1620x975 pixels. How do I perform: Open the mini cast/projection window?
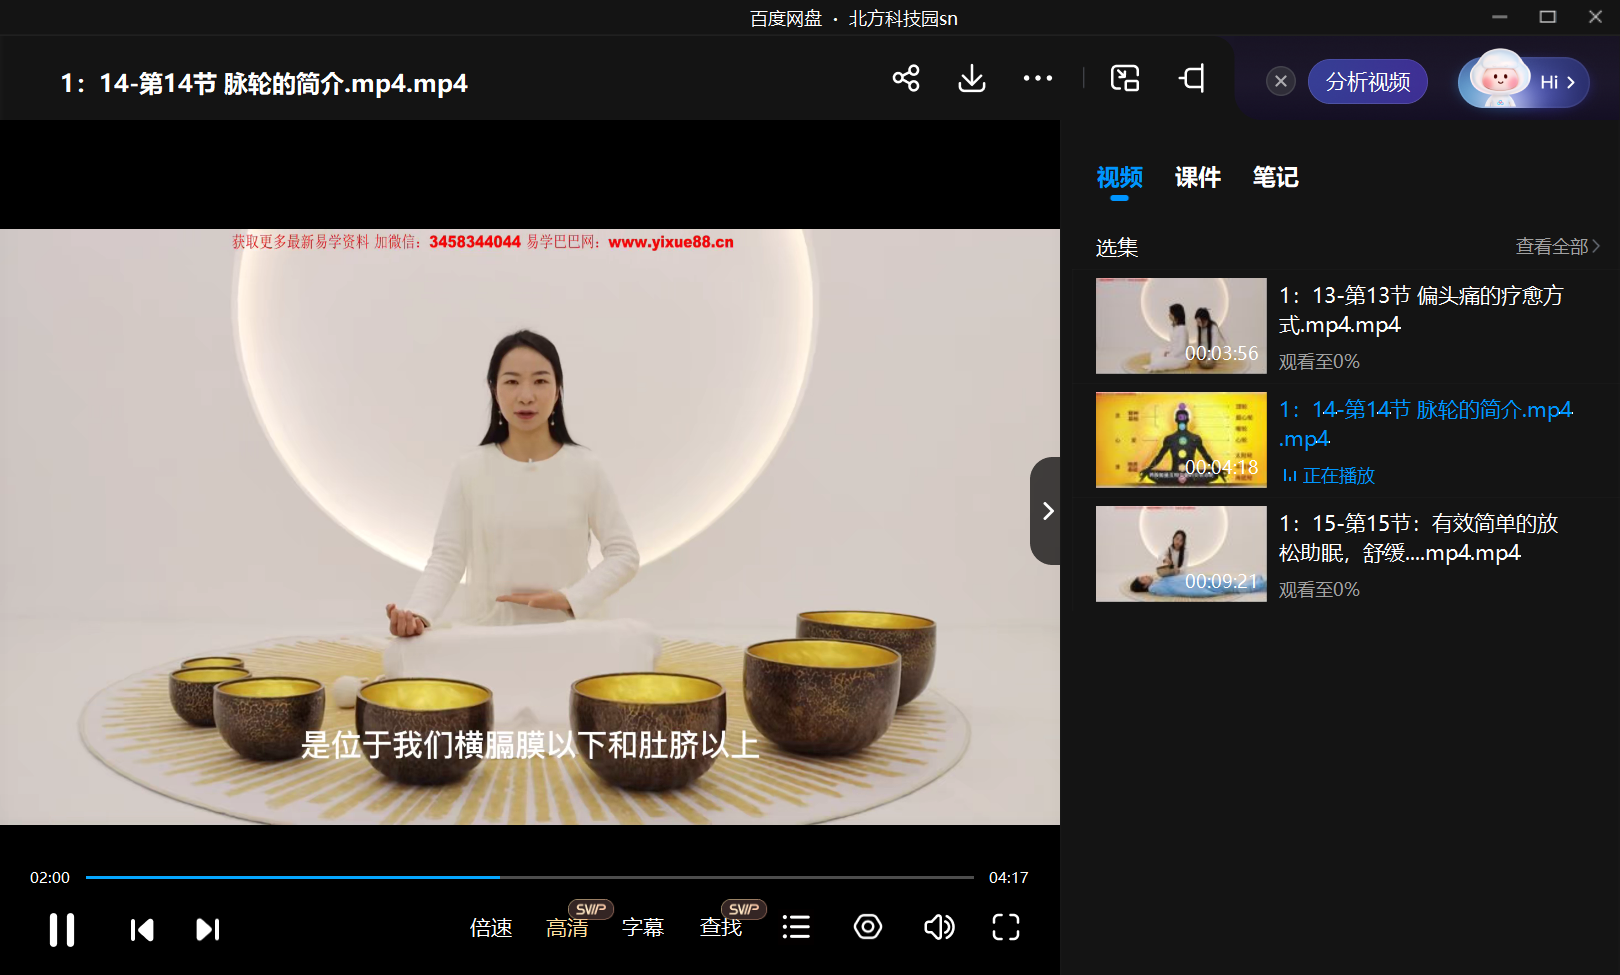pos(1191,77)
